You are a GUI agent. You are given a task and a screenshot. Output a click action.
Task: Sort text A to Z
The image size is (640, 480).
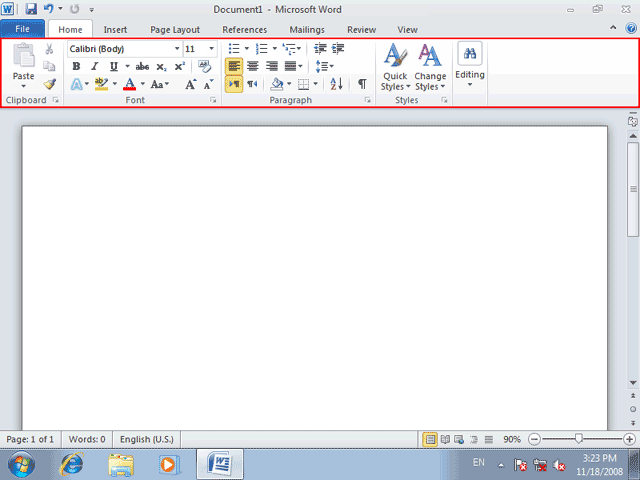click(336, 84)
